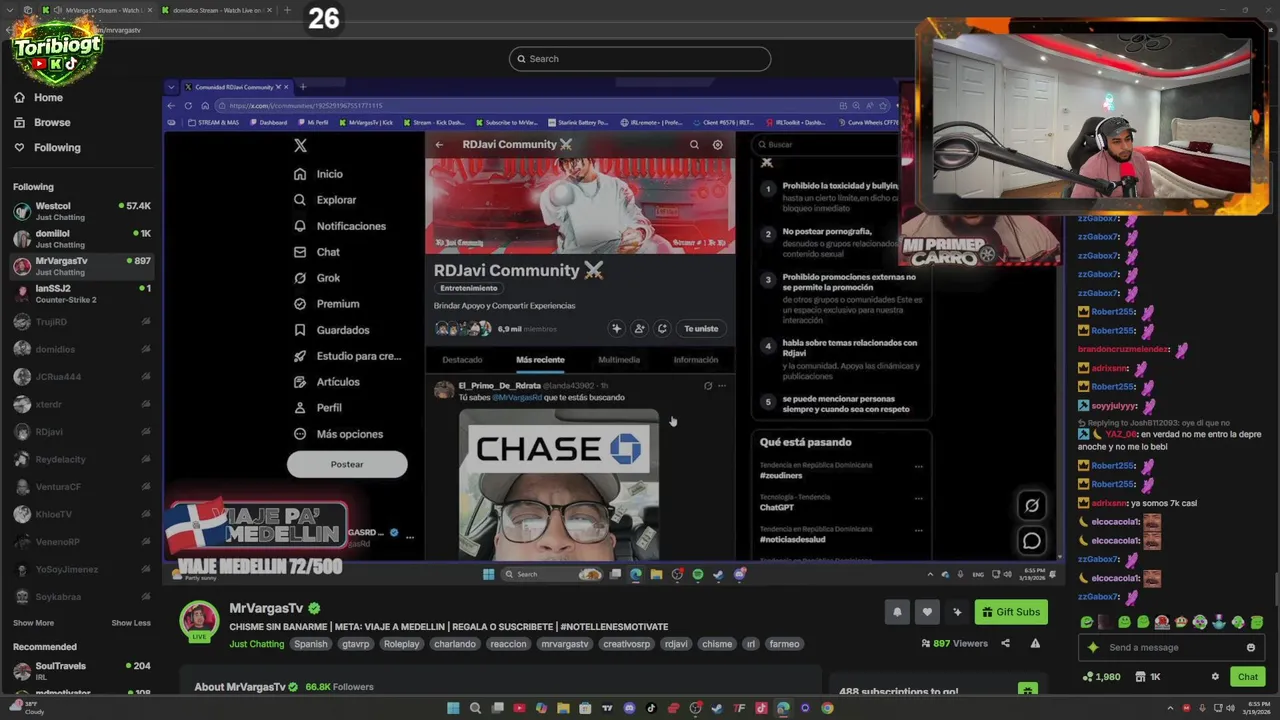Open the Multimedia tab in RDJavi Community
The height and width of the screenshot is (720, 1280).
[x=619, y=360]
